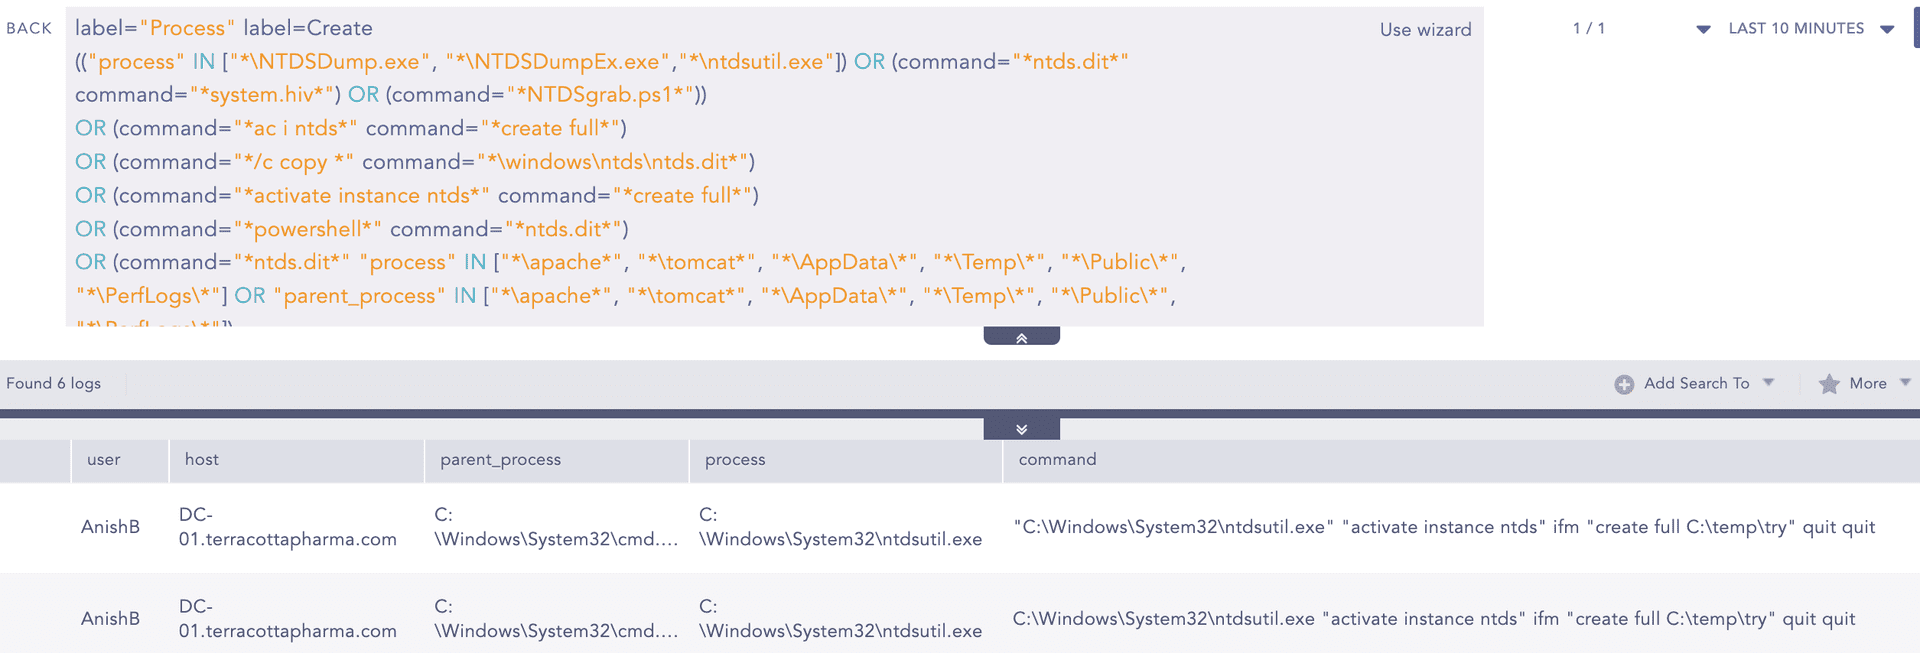Open the Add Search To dropdown arrow
Screen dimensions: 1920x653
pos(1768,383)
